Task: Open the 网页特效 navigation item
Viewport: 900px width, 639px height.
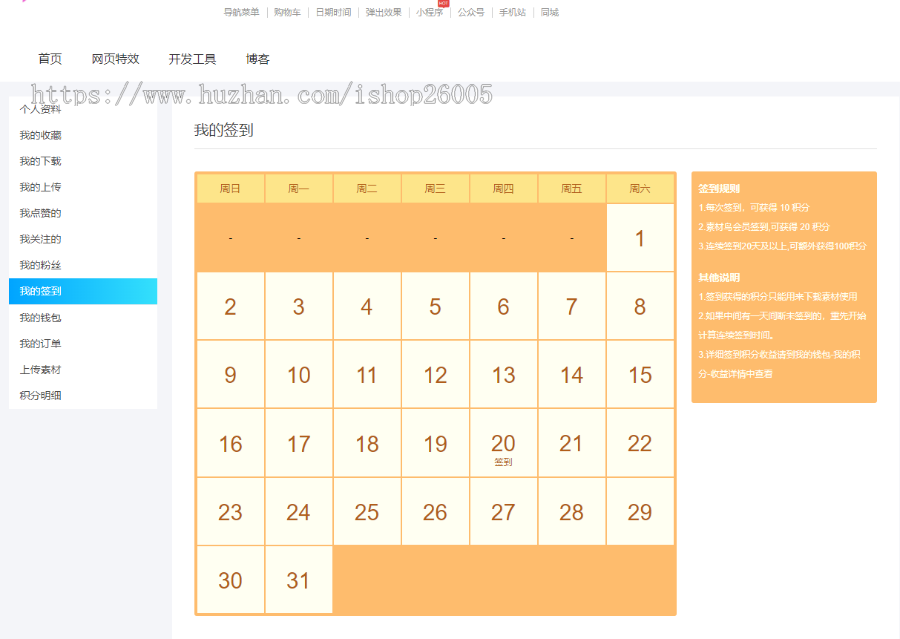Action: pos(115,59)
